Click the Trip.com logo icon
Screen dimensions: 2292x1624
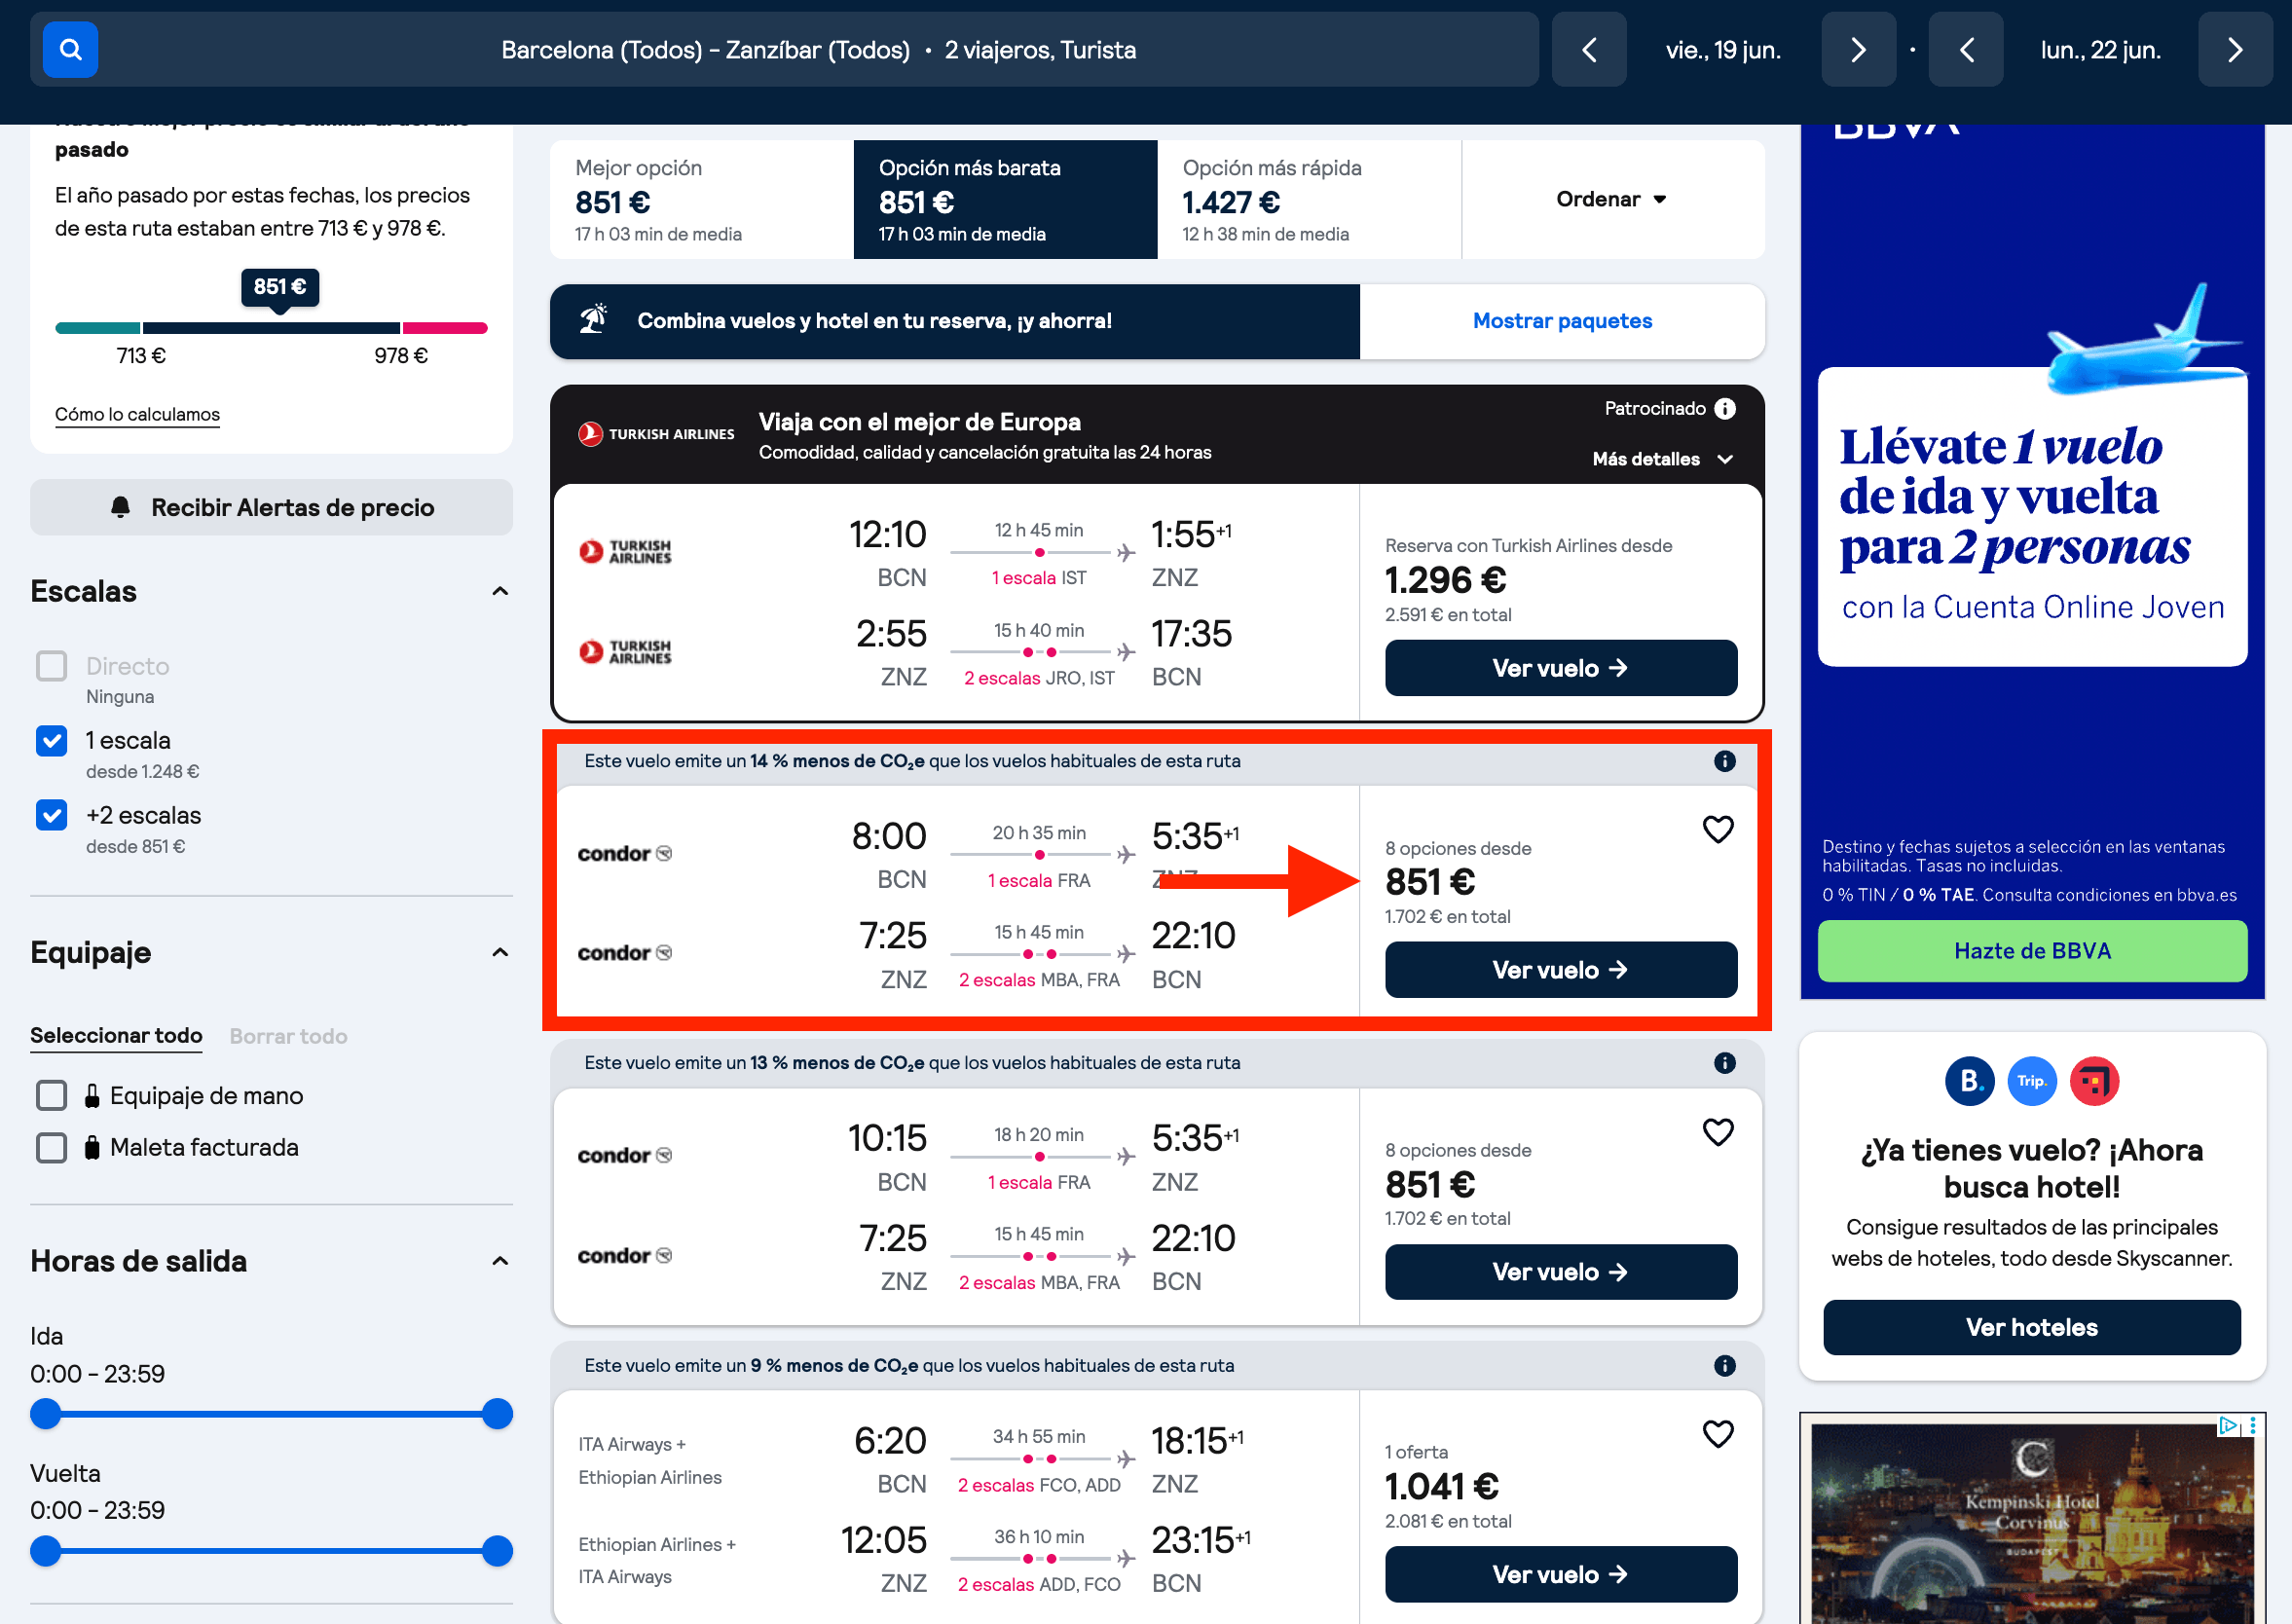2032,1081
